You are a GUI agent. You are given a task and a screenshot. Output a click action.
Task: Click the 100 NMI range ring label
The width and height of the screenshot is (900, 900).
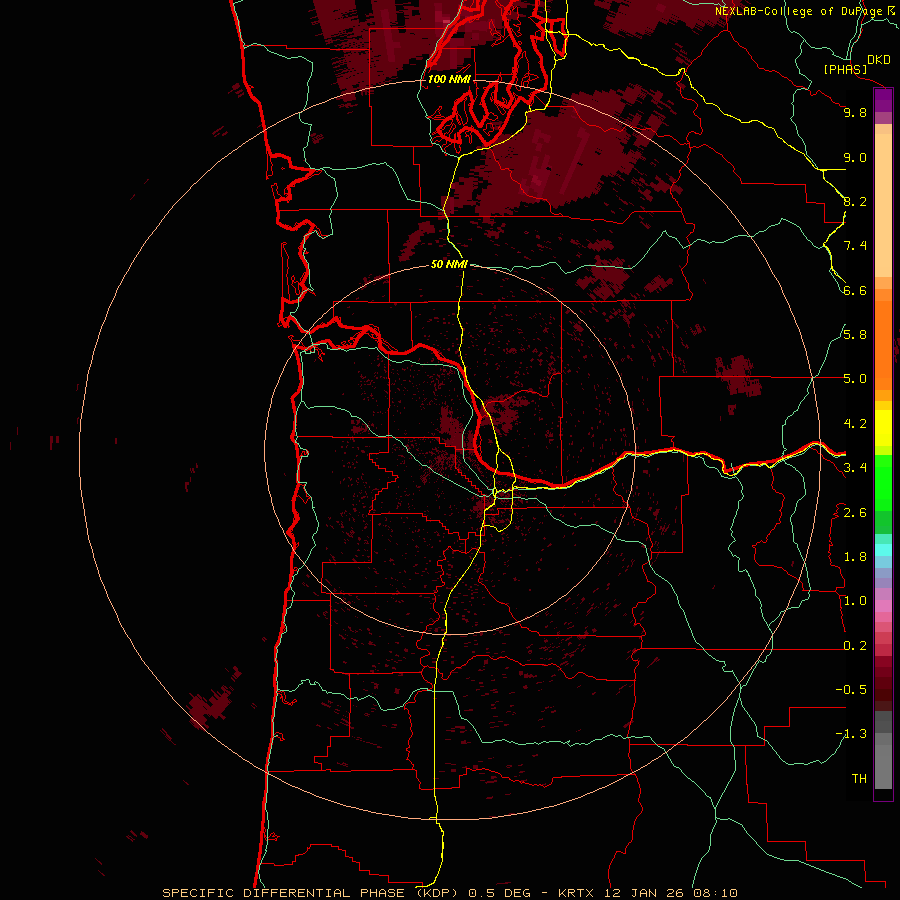(x=449, y=79)
